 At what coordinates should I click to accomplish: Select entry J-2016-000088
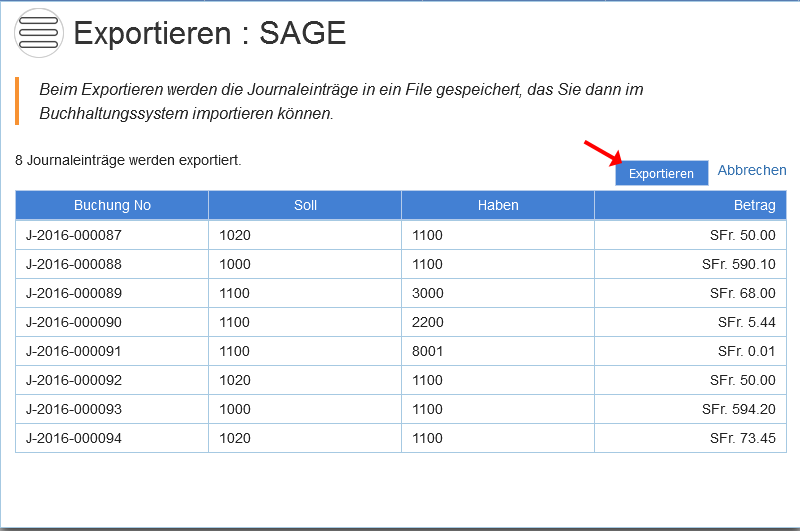click(74, 264)
